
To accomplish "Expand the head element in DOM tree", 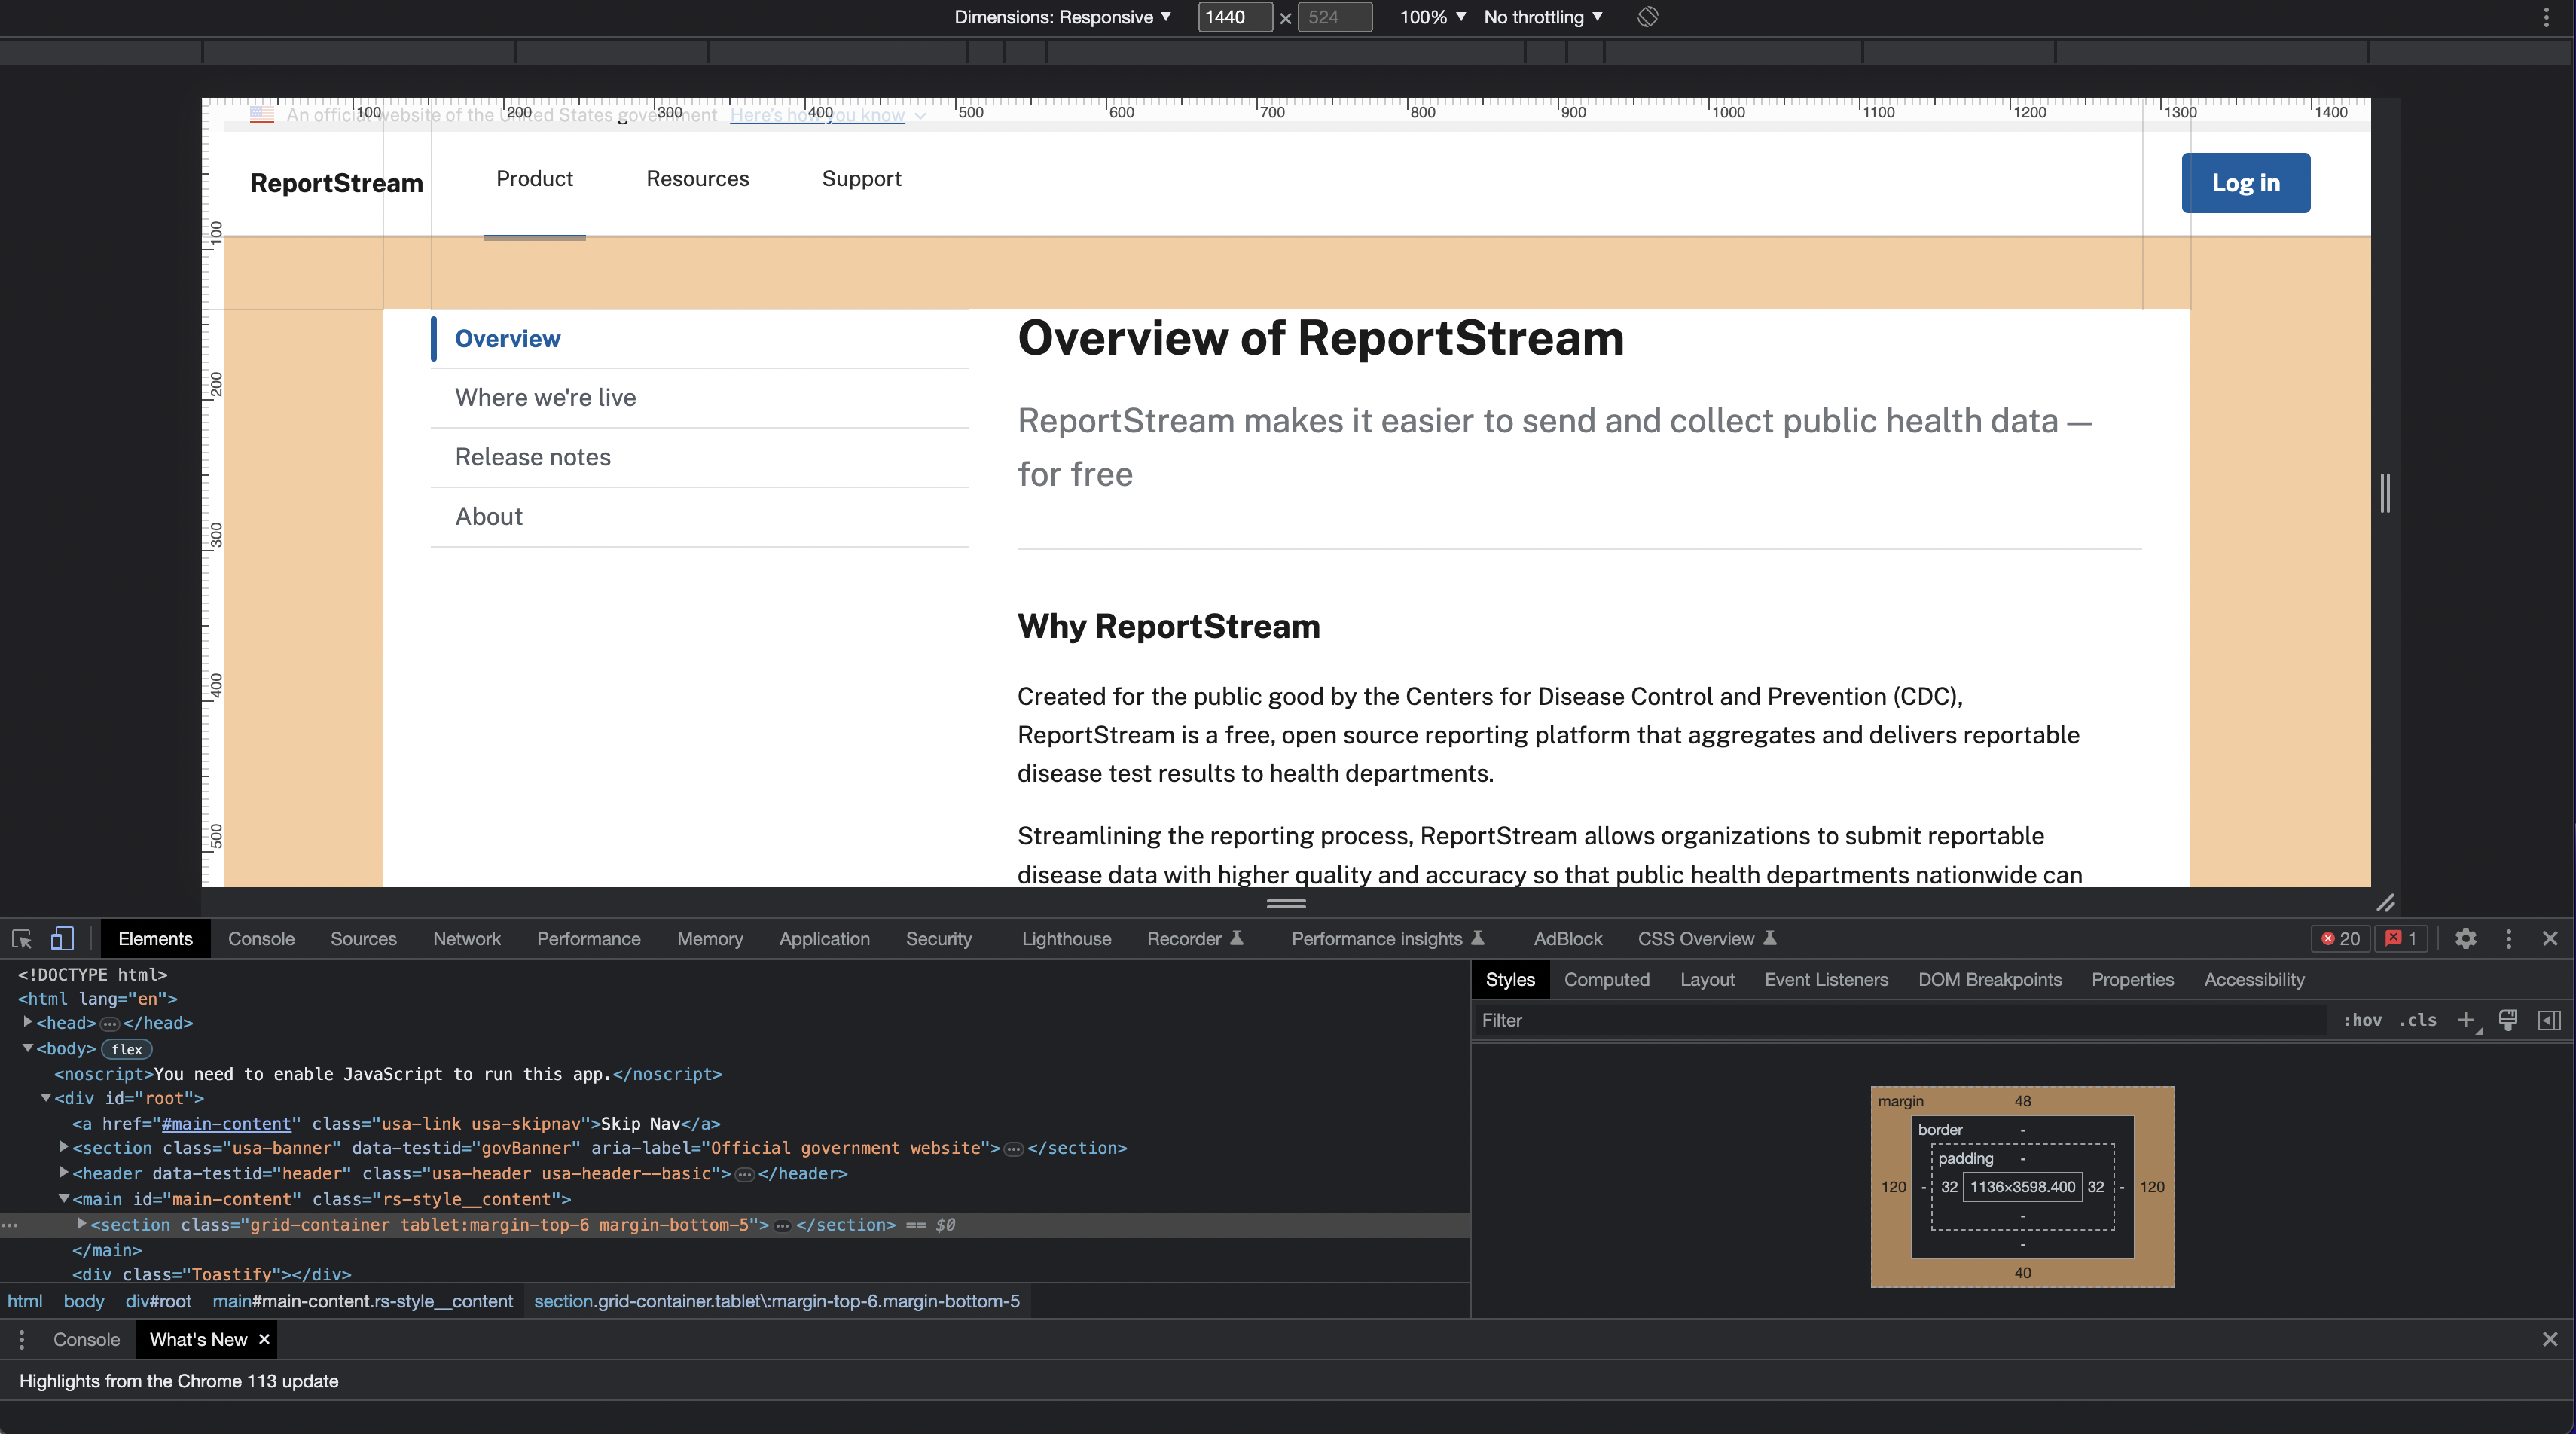I will pyautogui.click(x=27, y=1022).
